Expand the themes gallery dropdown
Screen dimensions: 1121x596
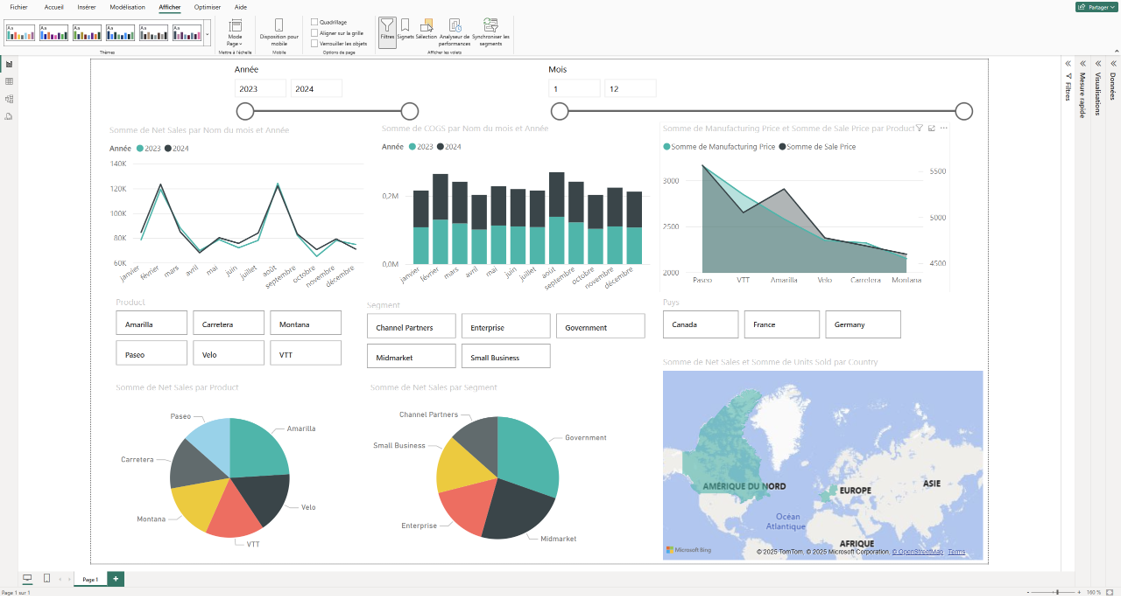coord(208,33)
